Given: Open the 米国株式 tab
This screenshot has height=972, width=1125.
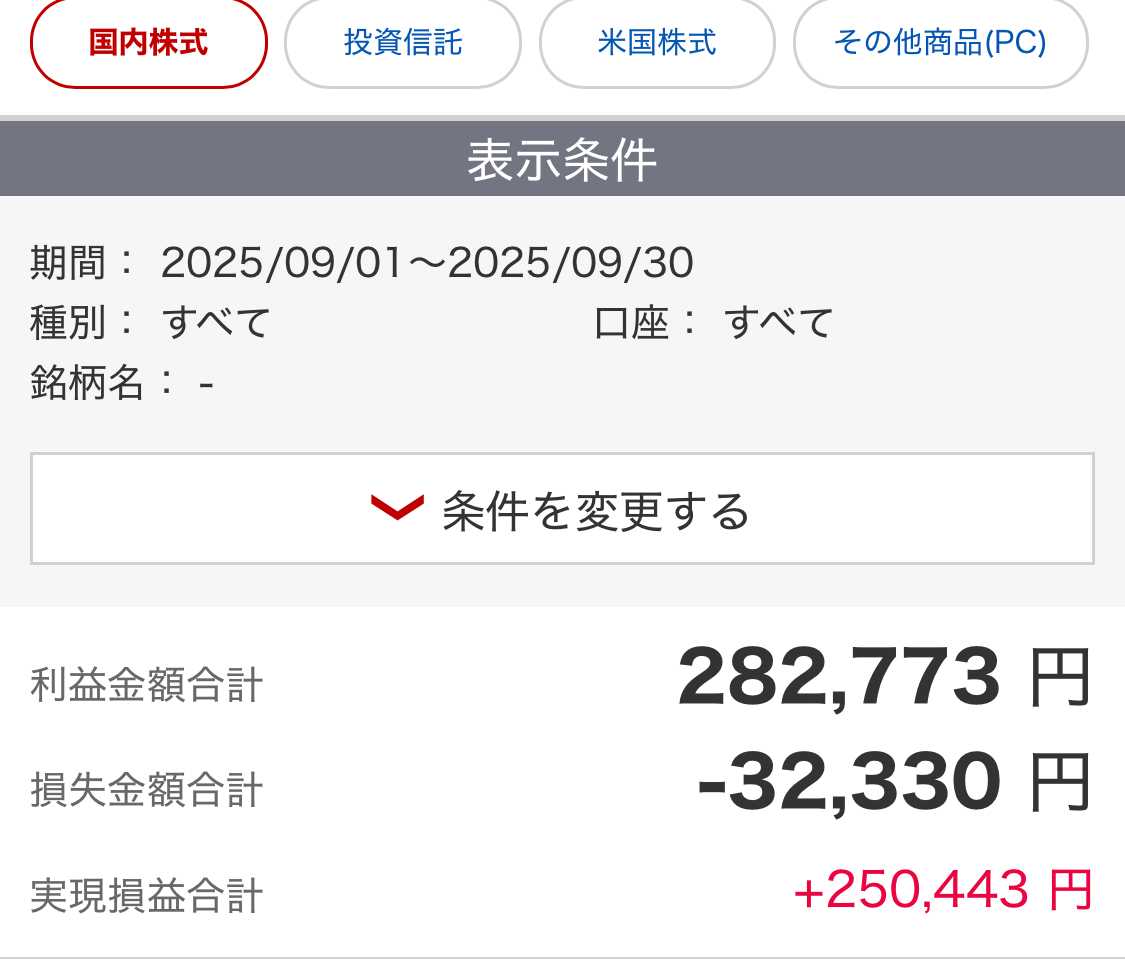Looking at the screenshot, I should click(657, 43).
